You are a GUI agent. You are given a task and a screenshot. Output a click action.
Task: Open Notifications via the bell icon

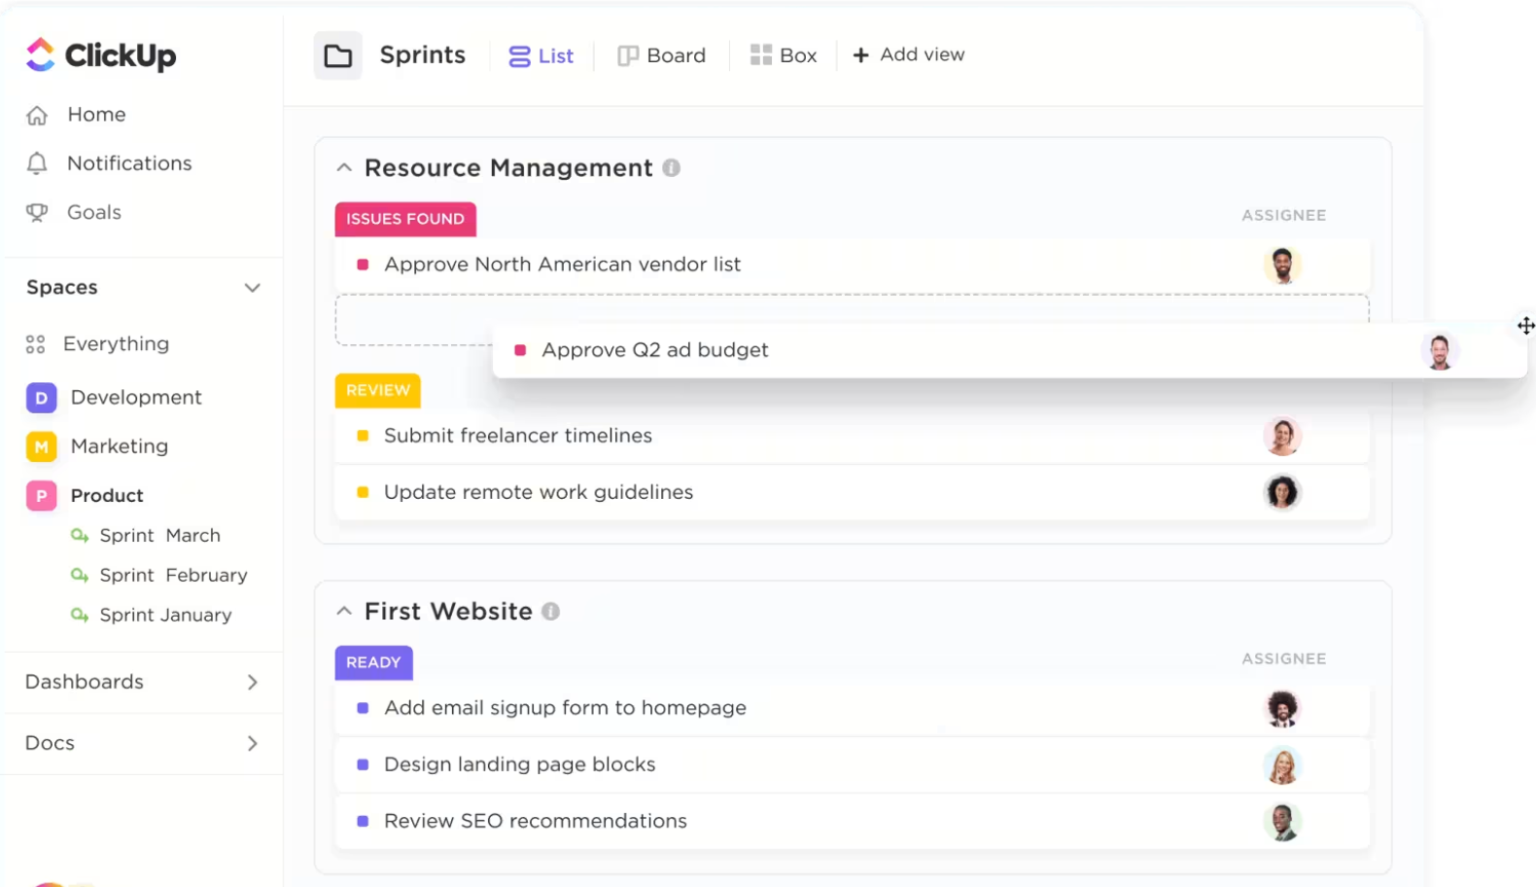[37, 163]
